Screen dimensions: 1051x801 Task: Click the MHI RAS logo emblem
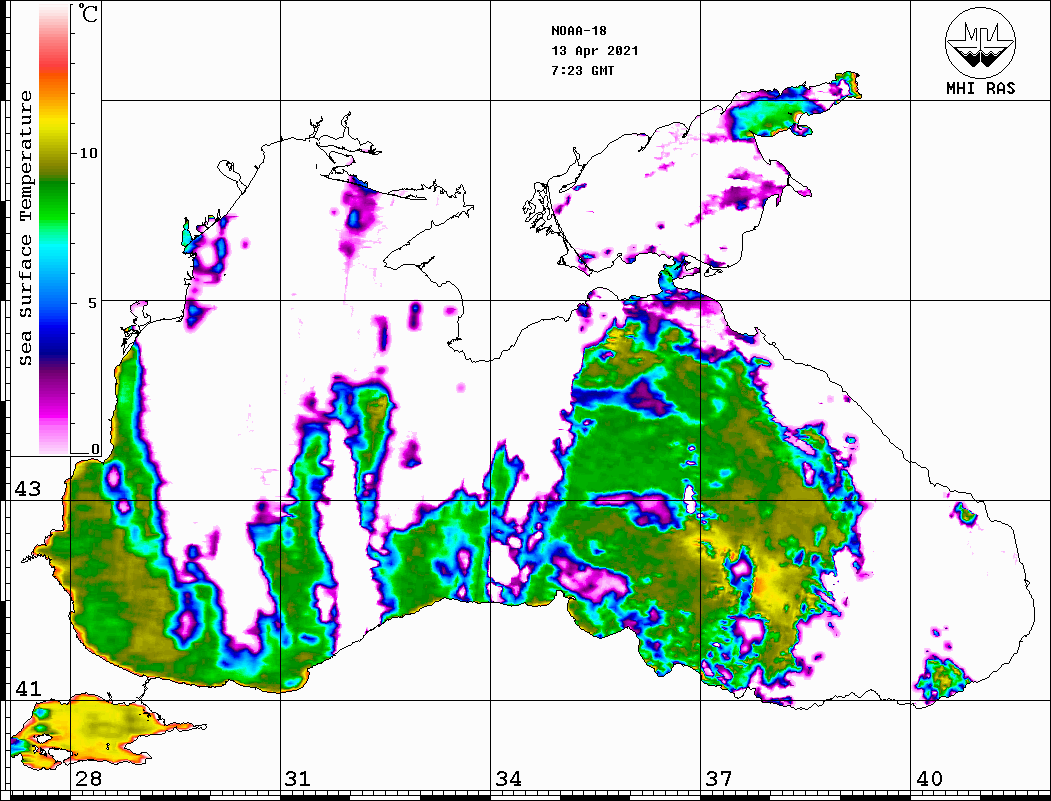point(980,42)
